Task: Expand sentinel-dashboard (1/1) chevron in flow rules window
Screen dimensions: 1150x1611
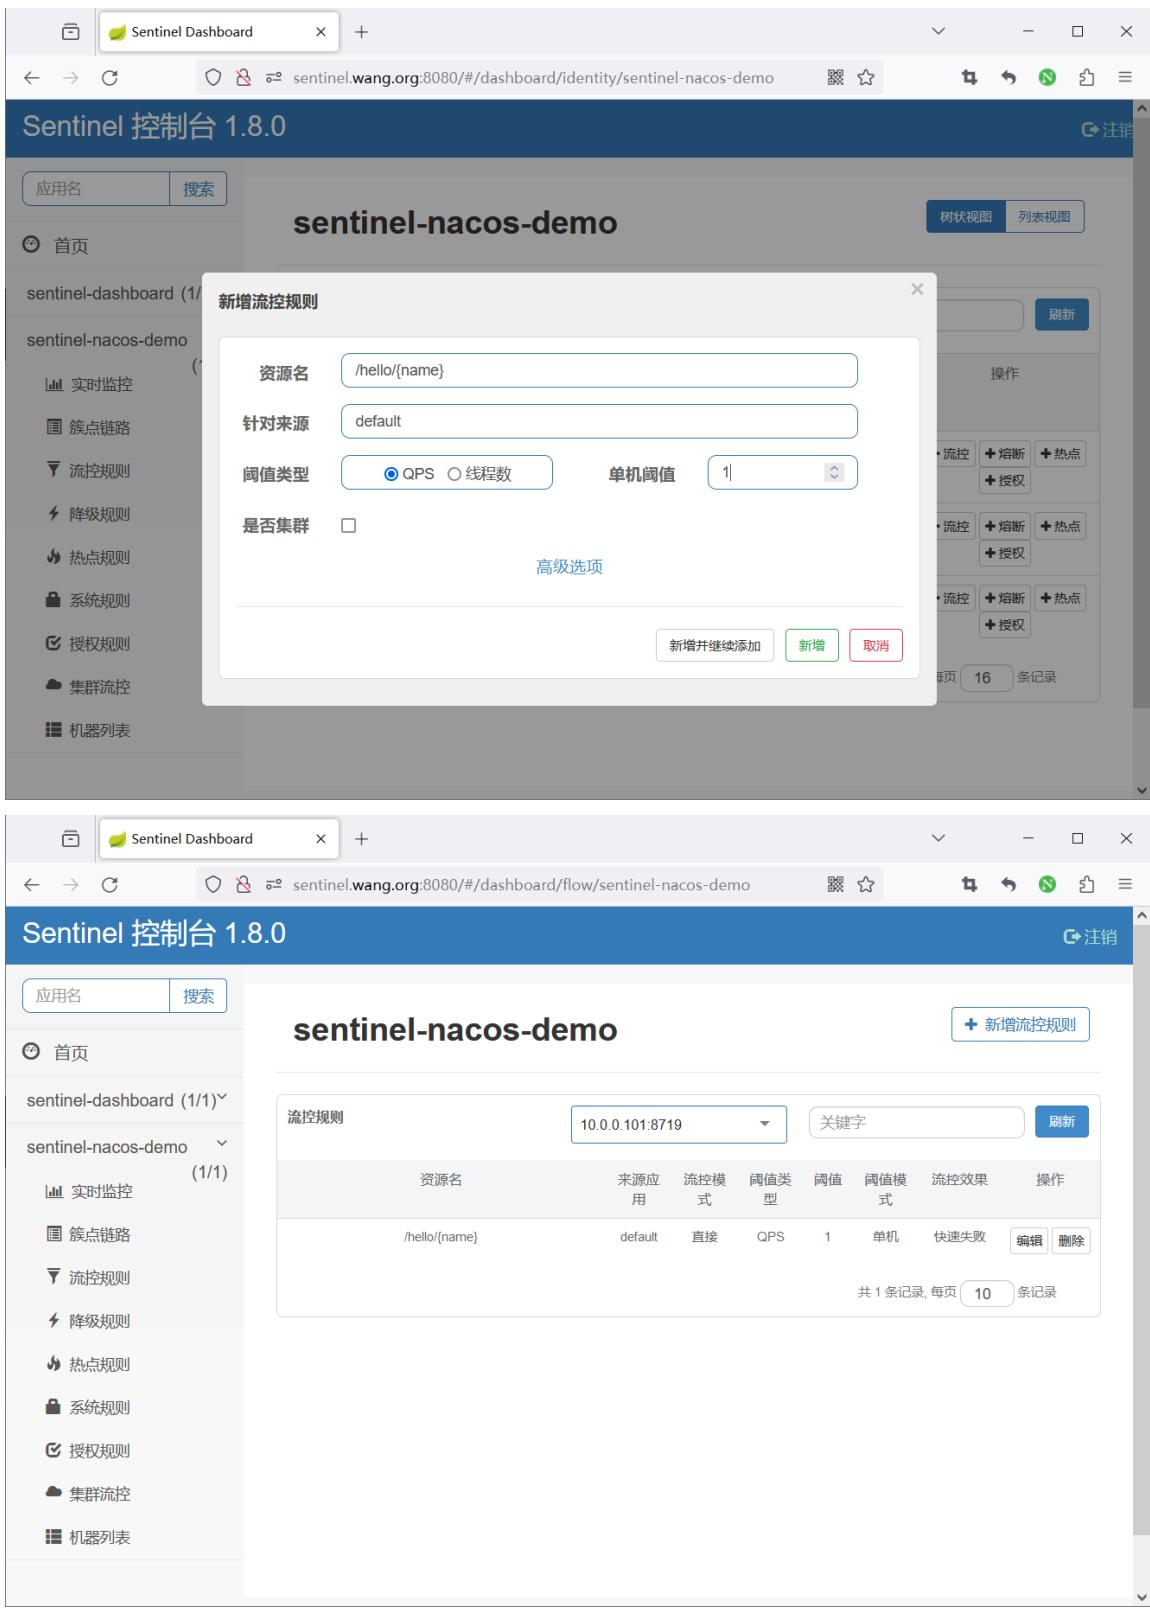Action: click(222, 1098)
